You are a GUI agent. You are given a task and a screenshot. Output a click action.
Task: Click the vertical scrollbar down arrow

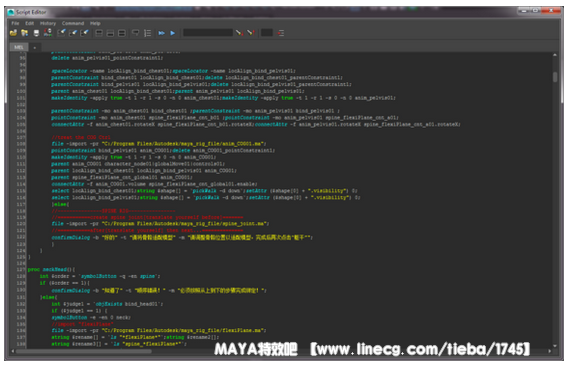tap(555, 346)
